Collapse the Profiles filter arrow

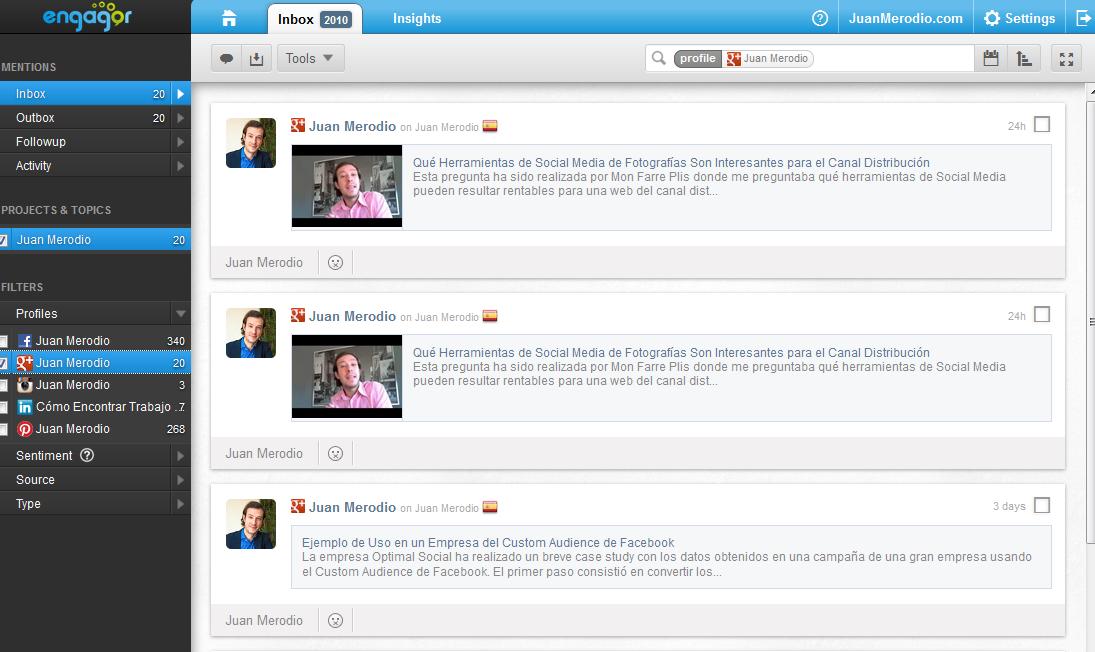180,313
